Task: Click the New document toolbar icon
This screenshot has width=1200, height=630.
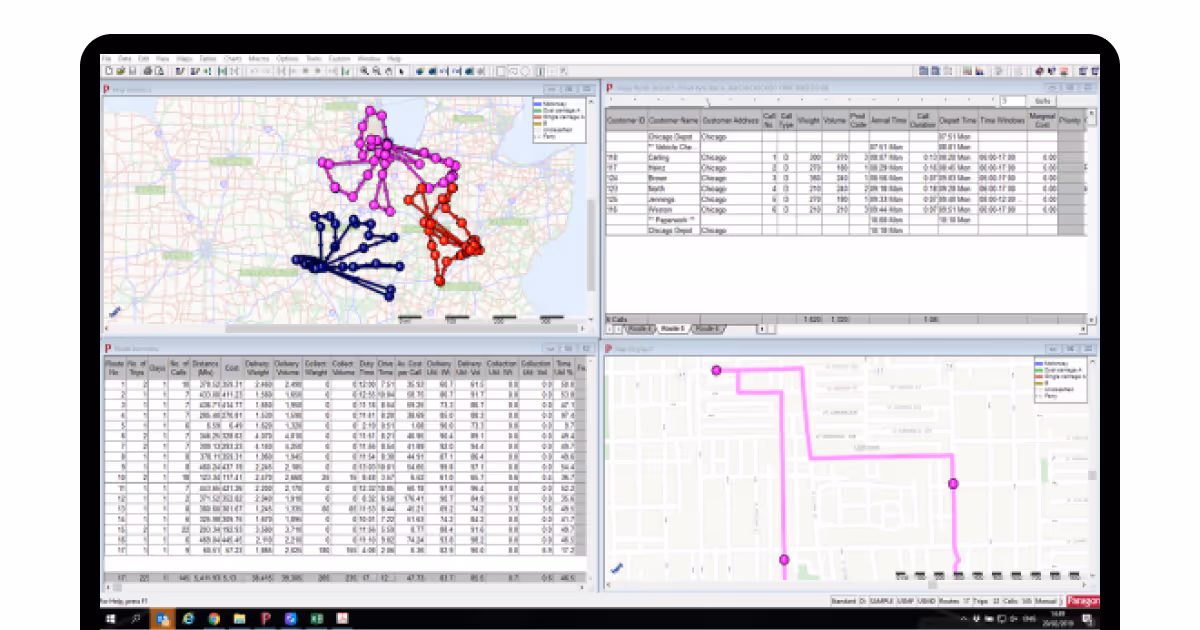Action: (109, 71)
